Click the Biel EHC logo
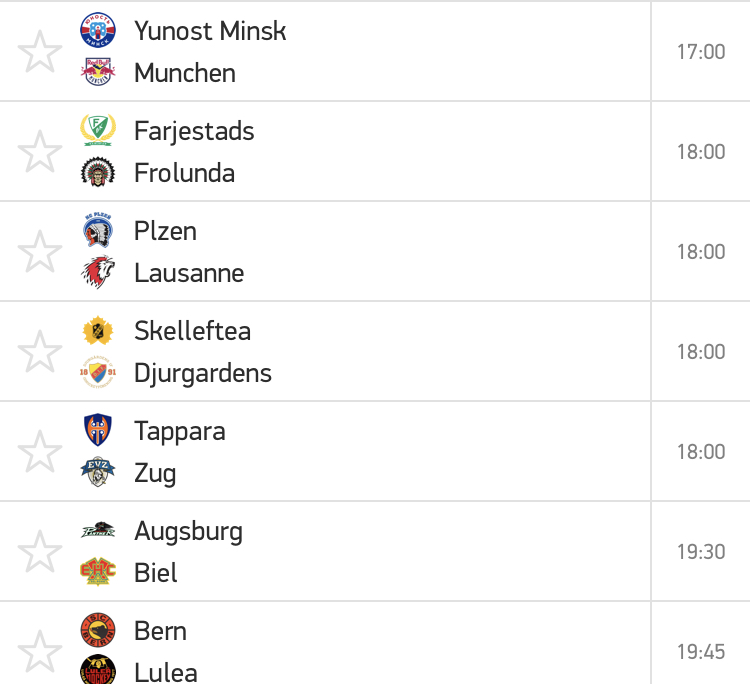The image size is (750, 684). pos(98,572)
